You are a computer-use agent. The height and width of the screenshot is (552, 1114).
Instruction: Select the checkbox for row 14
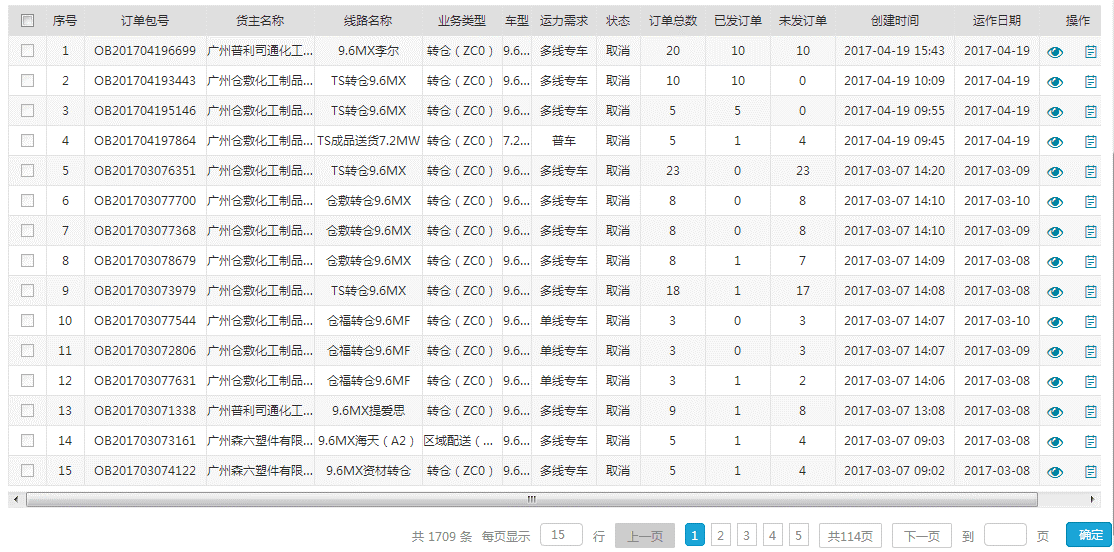[27, 440]
